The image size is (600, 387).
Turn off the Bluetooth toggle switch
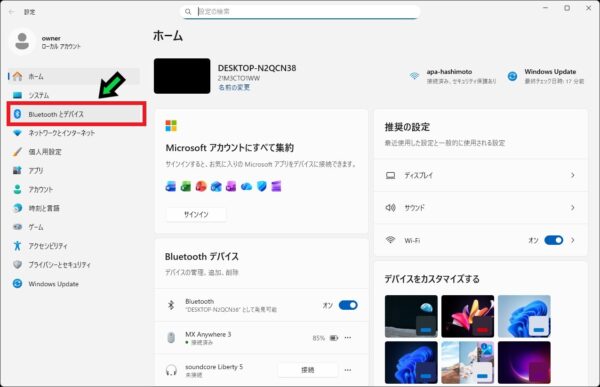click(x=348, y=305)
